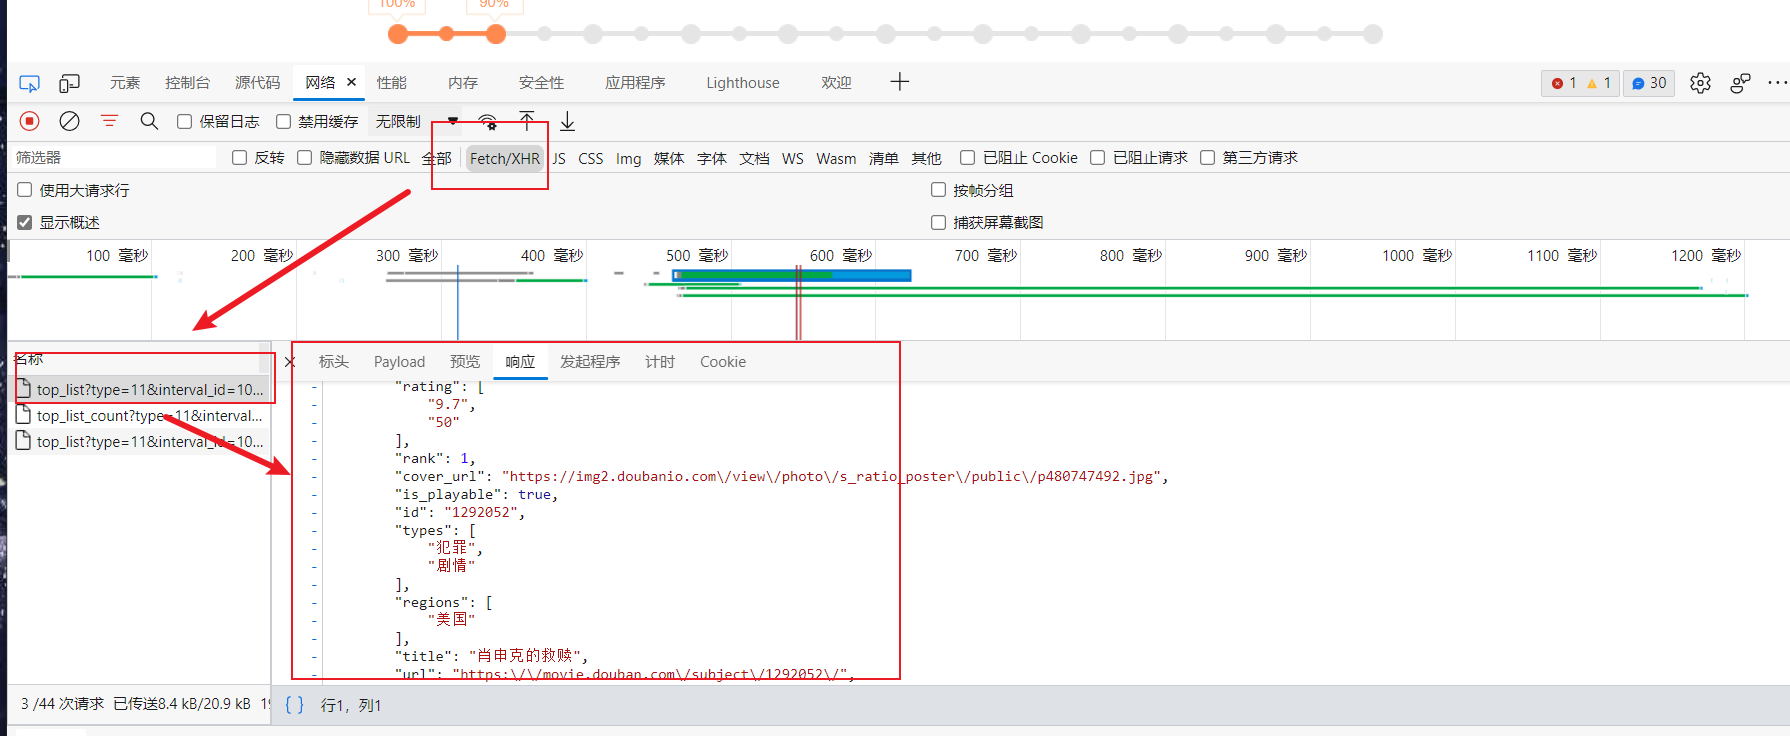Switch to 性能 tab
This screenshot has height=736, width=1790.
391,83
